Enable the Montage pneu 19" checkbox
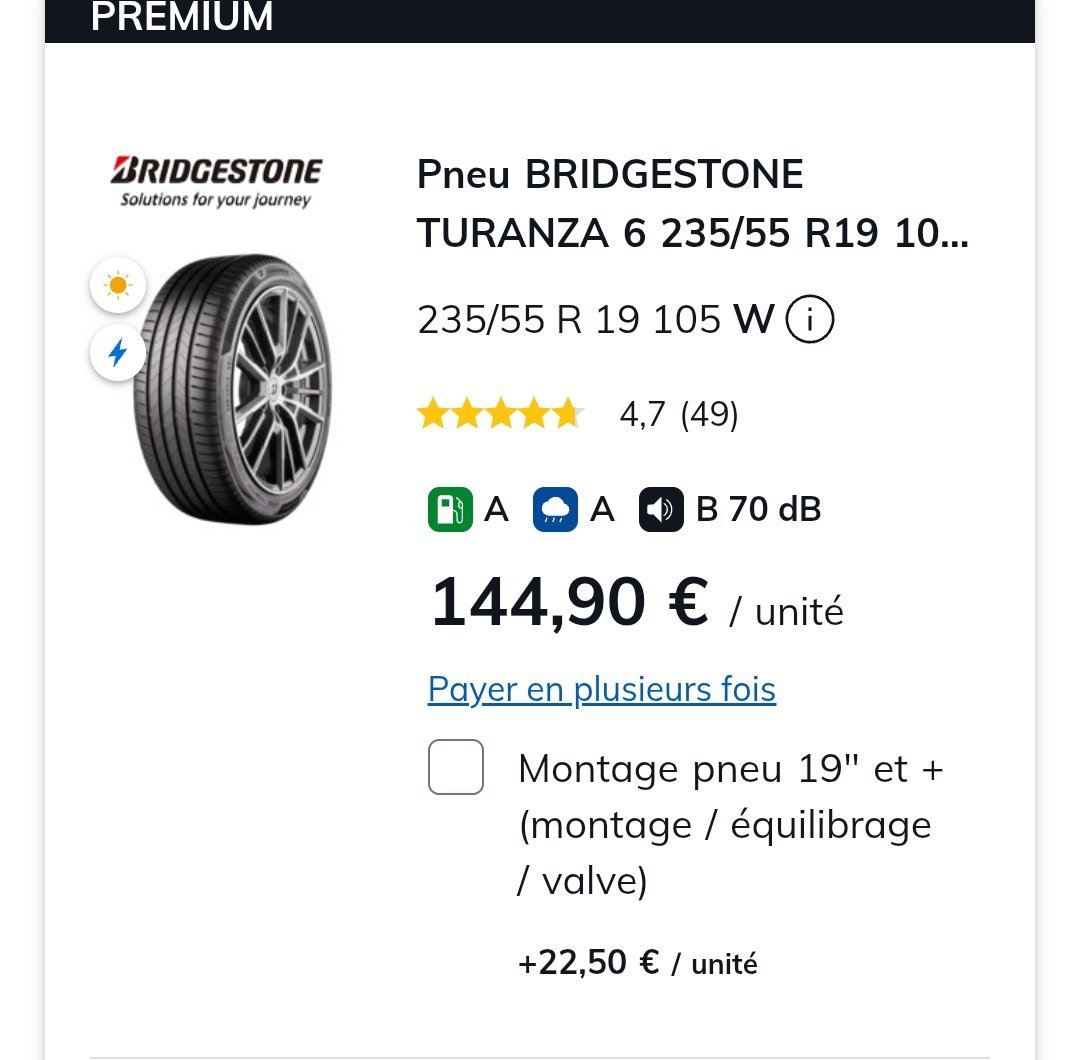This screenshot has height=1060, width=1080. tap(455, 767)
